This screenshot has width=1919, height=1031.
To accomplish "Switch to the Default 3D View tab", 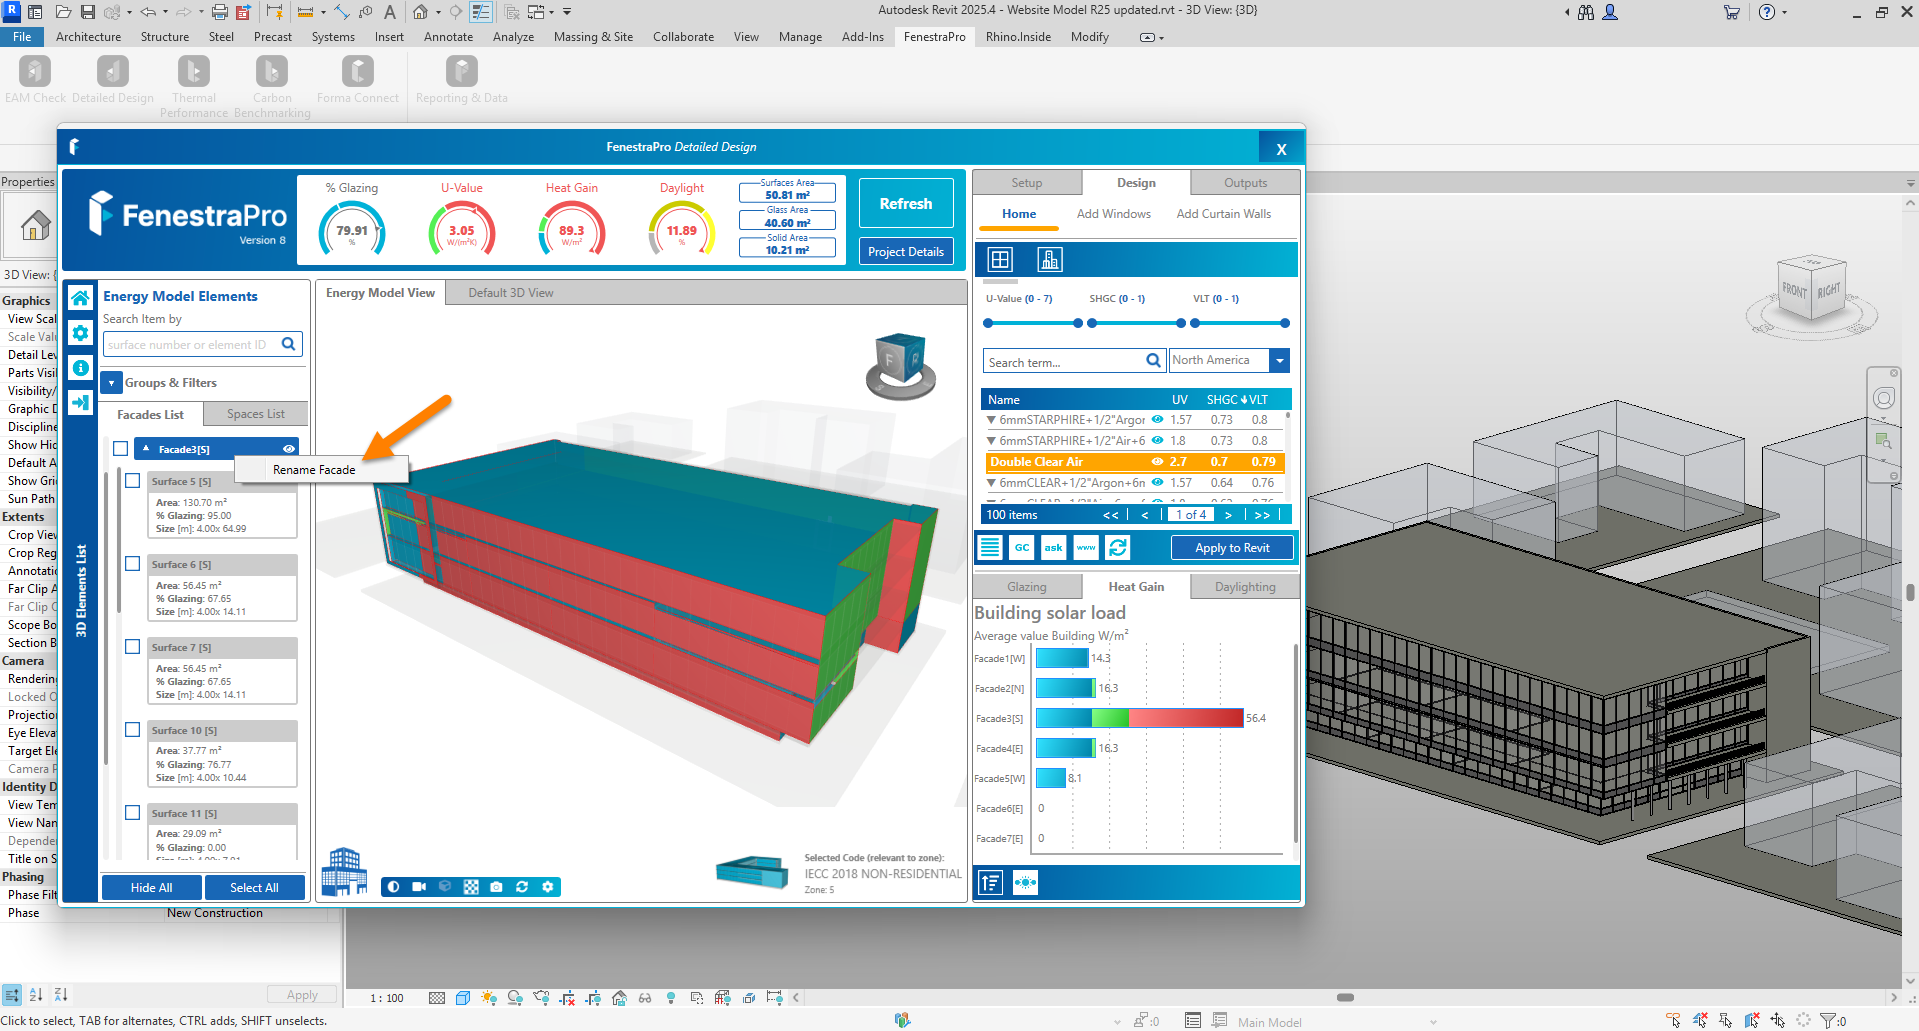I will [510, 293].
